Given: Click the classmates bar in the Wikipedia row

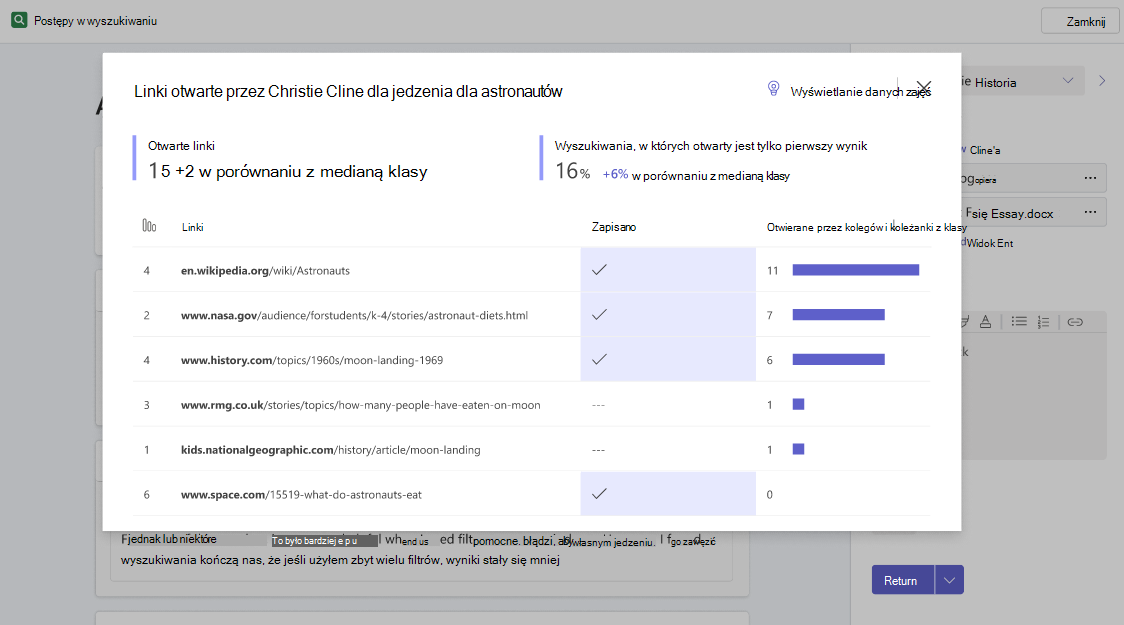Looking at the screenshot, I should [x=856, y=269].
